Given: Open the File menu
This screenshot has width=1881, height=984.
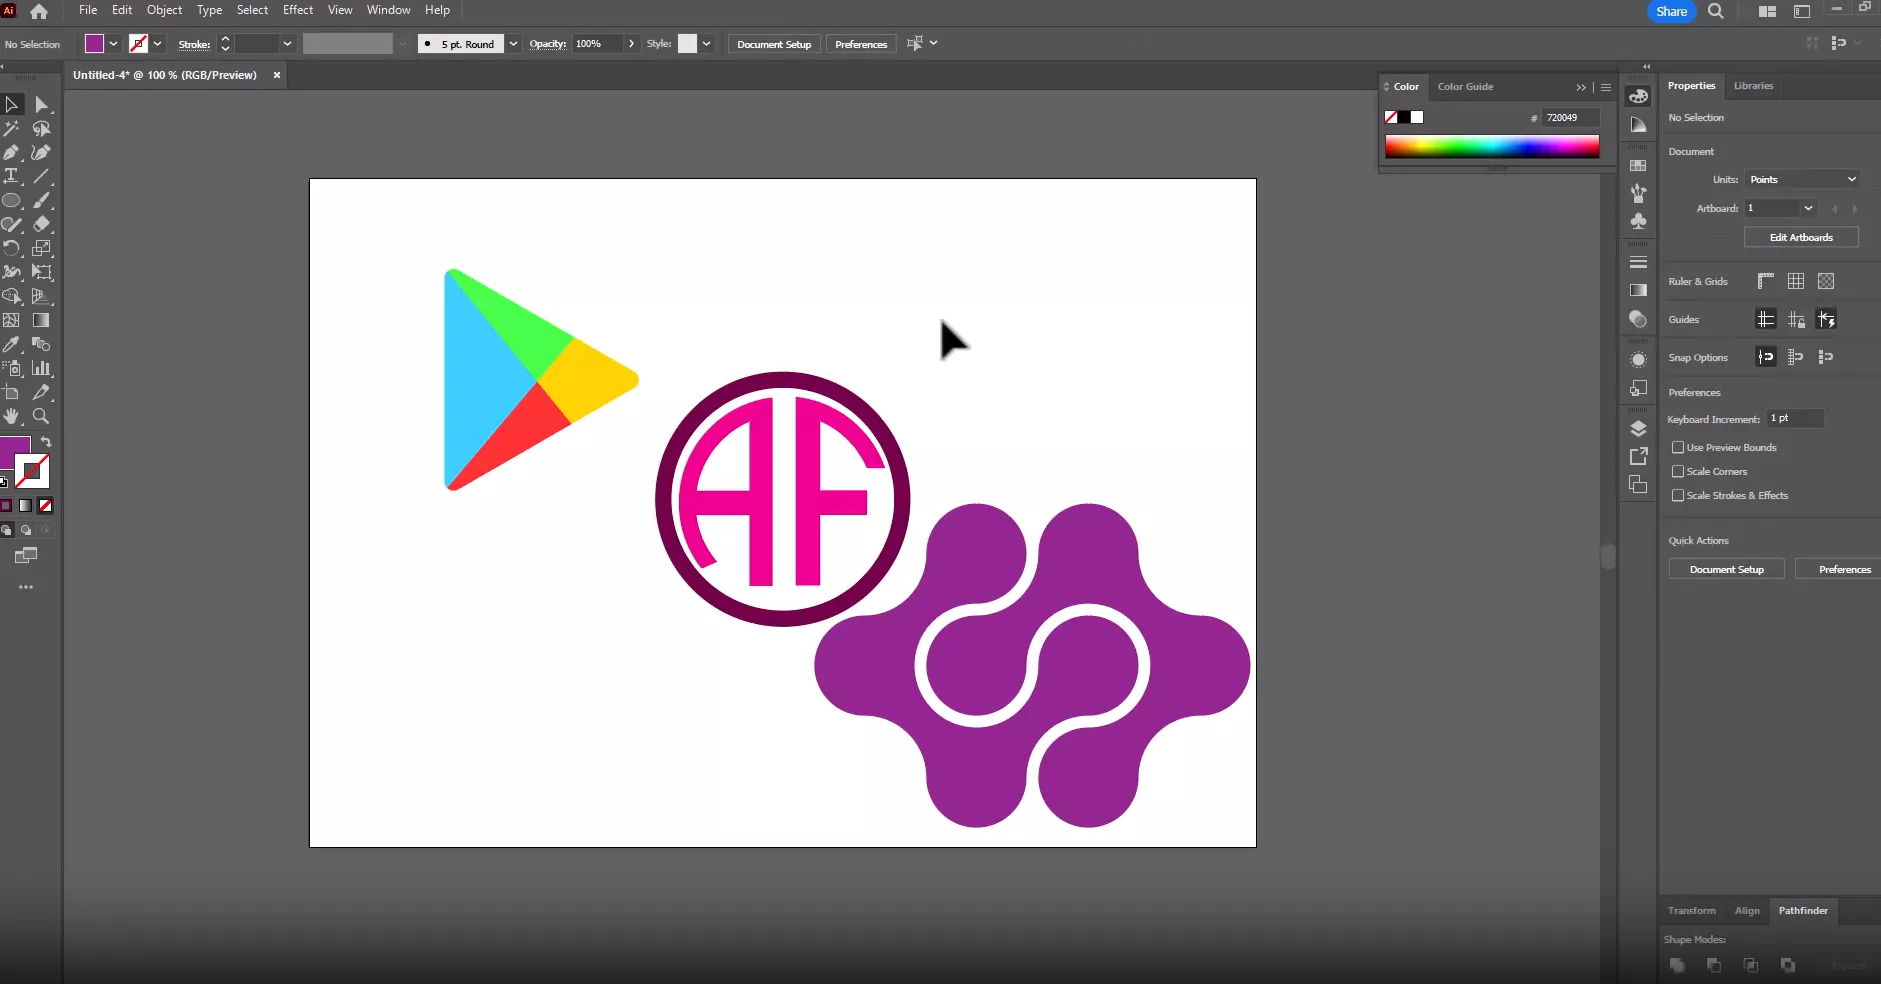Looking at the screenshot, I should tap(88, 10).
